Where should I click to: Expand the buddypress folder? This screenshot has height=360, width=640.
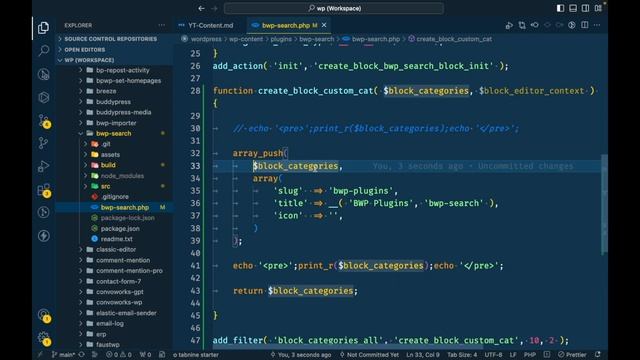113,102
